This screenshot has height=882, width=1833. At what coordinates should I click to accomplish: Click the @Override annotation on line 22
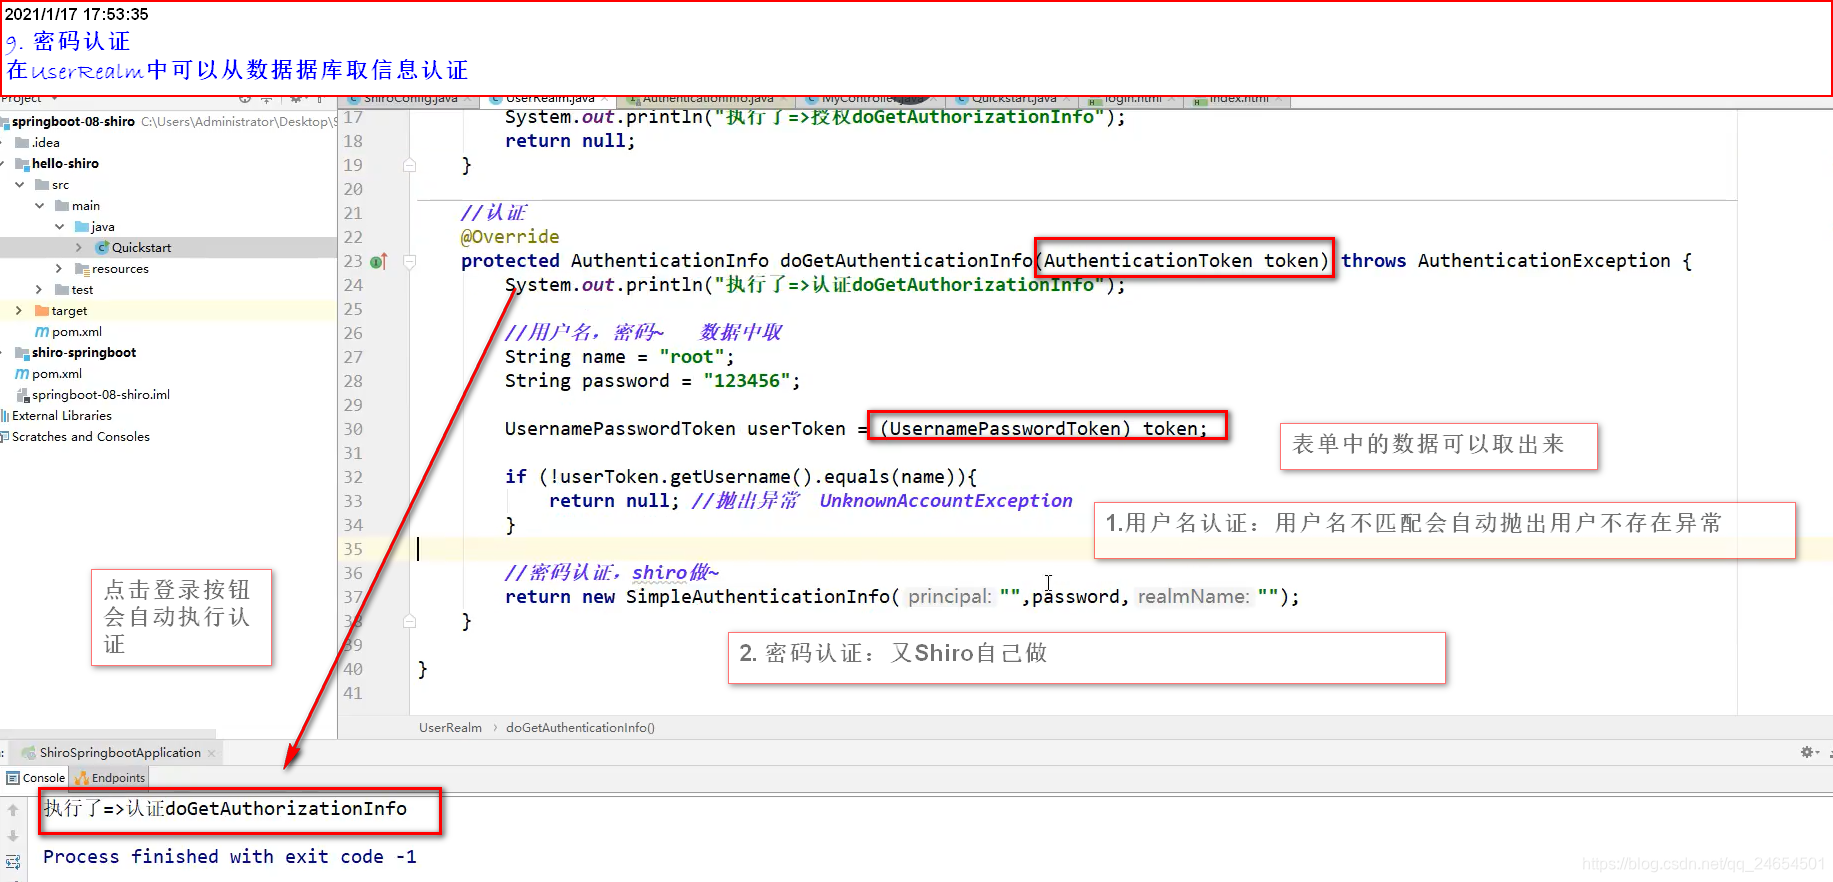(510, 237)
